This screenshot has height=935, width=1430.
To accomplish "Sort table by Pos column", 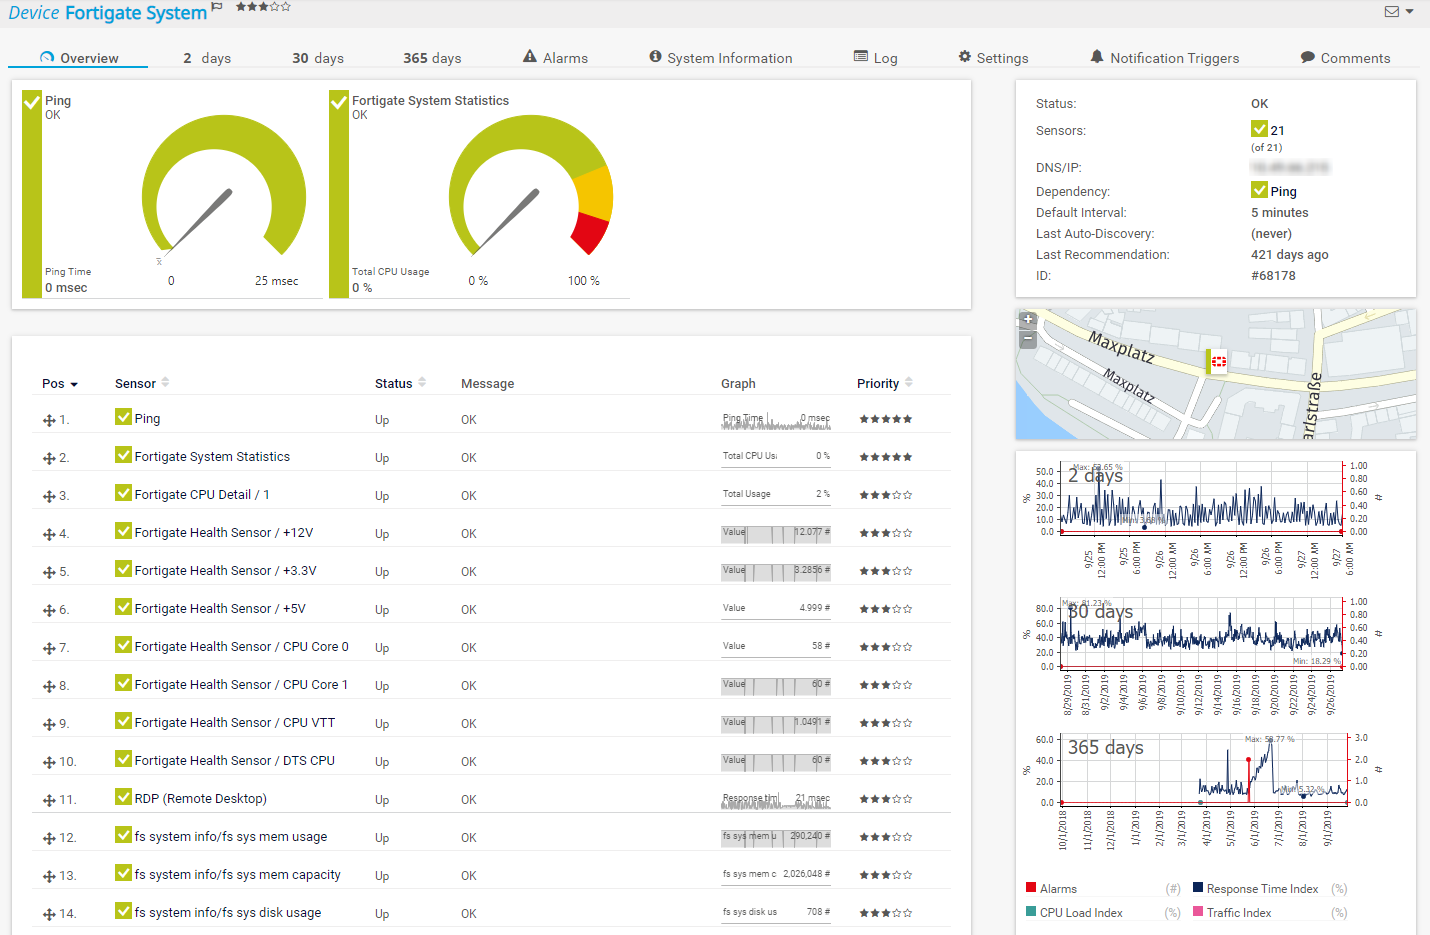I will (x=59, y=384).
